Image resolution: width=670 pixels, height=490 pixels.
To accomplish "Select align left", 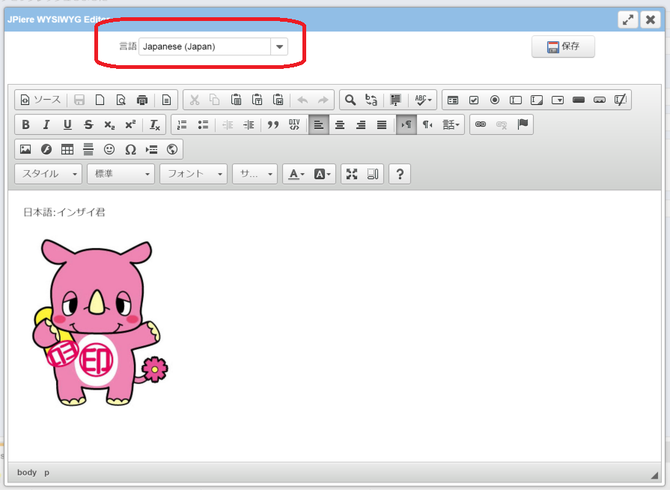I will tap(319, 125).
